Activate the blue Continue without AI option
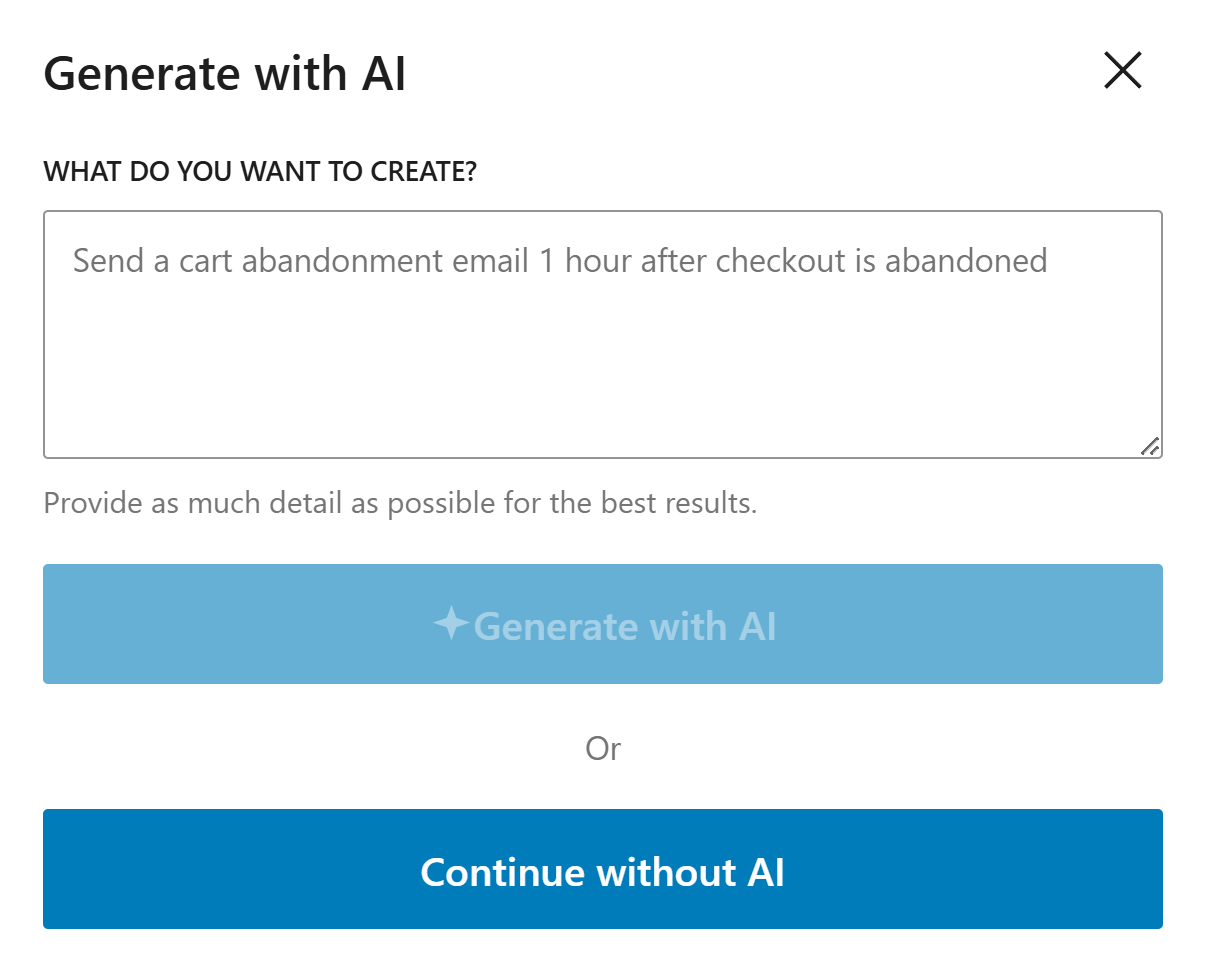 click(x=603, y=870)
